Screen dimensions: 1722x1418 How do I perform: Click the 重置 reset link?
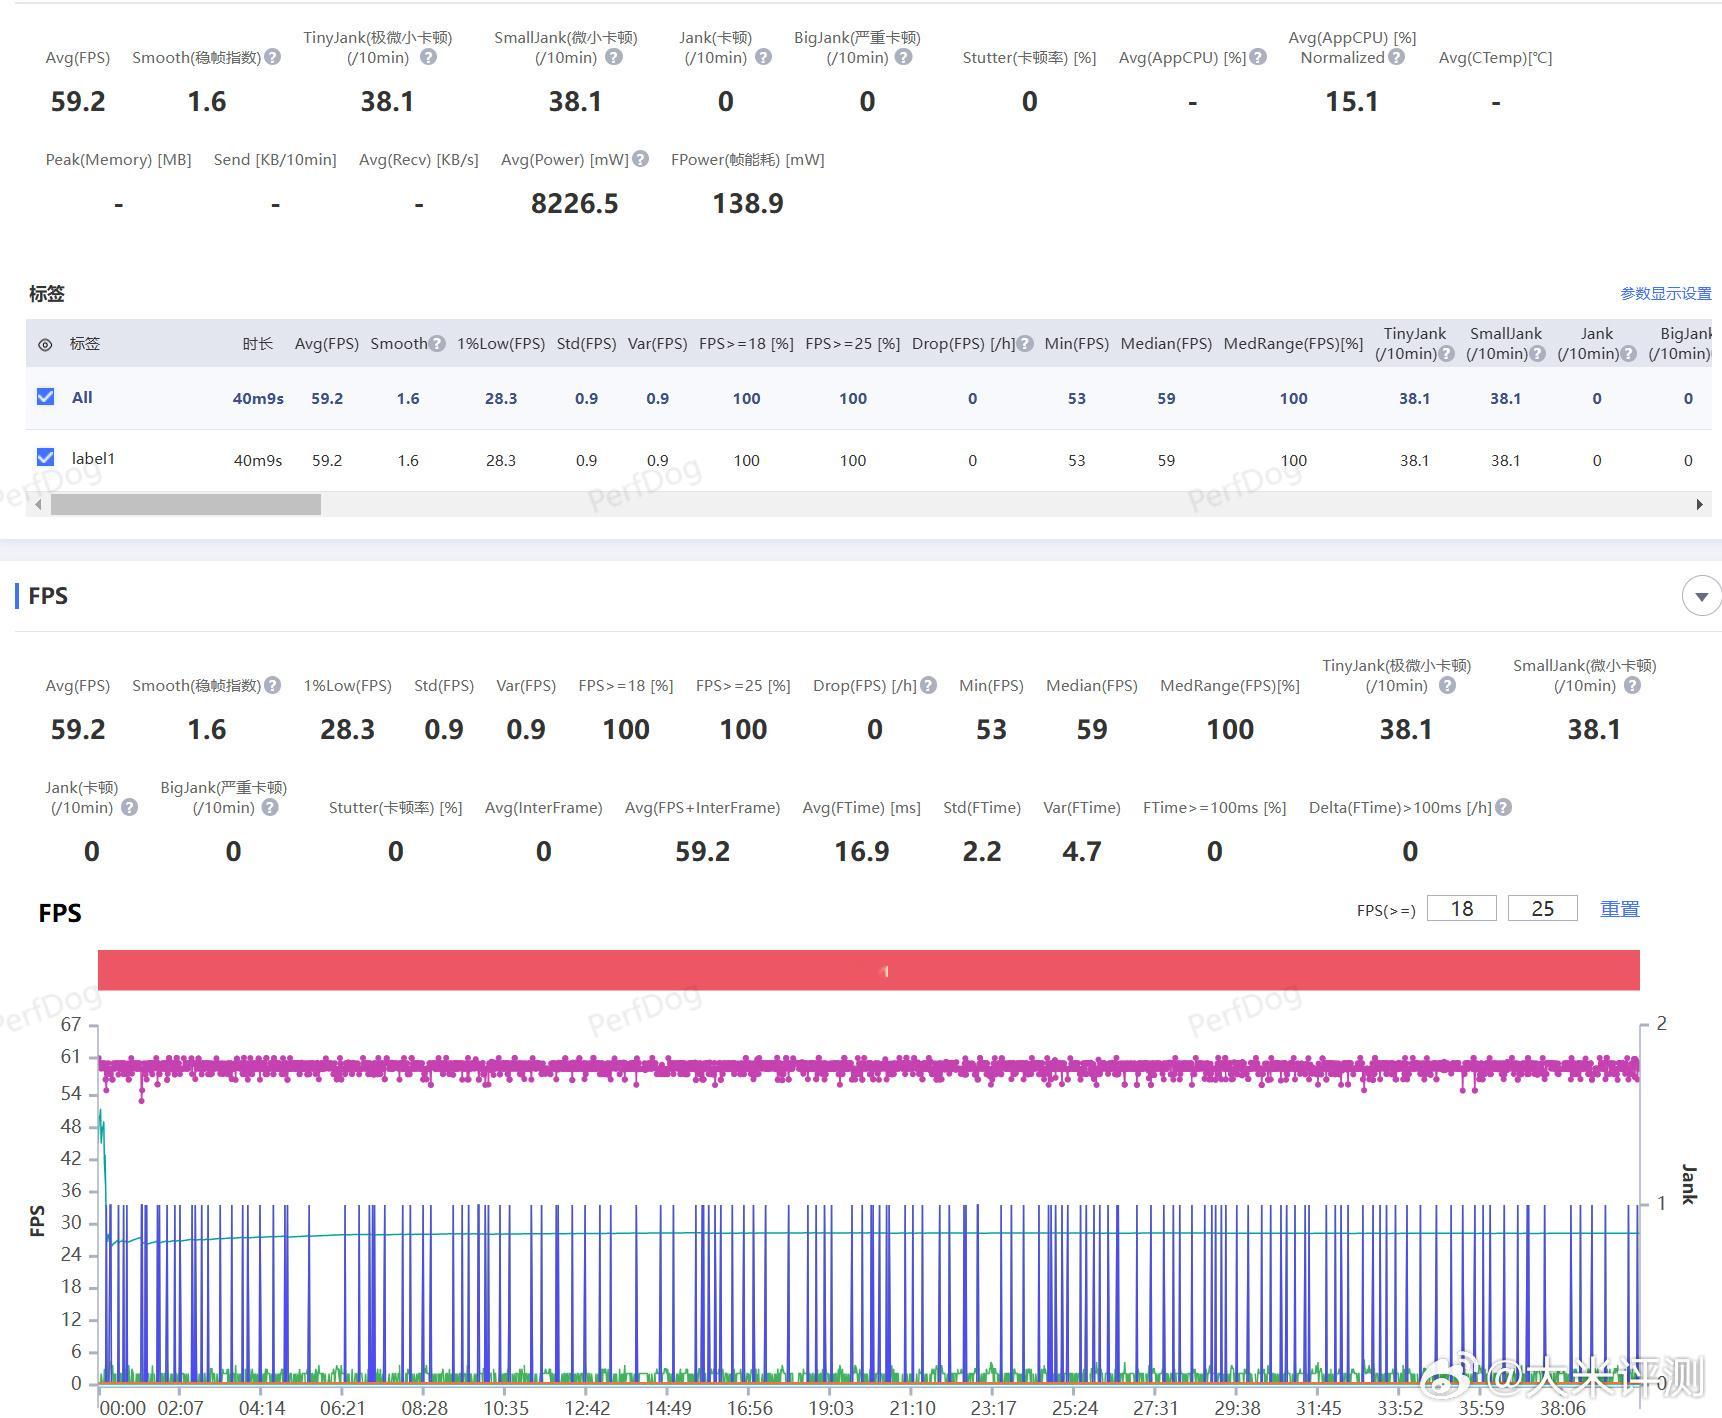tap(1619, 909)
